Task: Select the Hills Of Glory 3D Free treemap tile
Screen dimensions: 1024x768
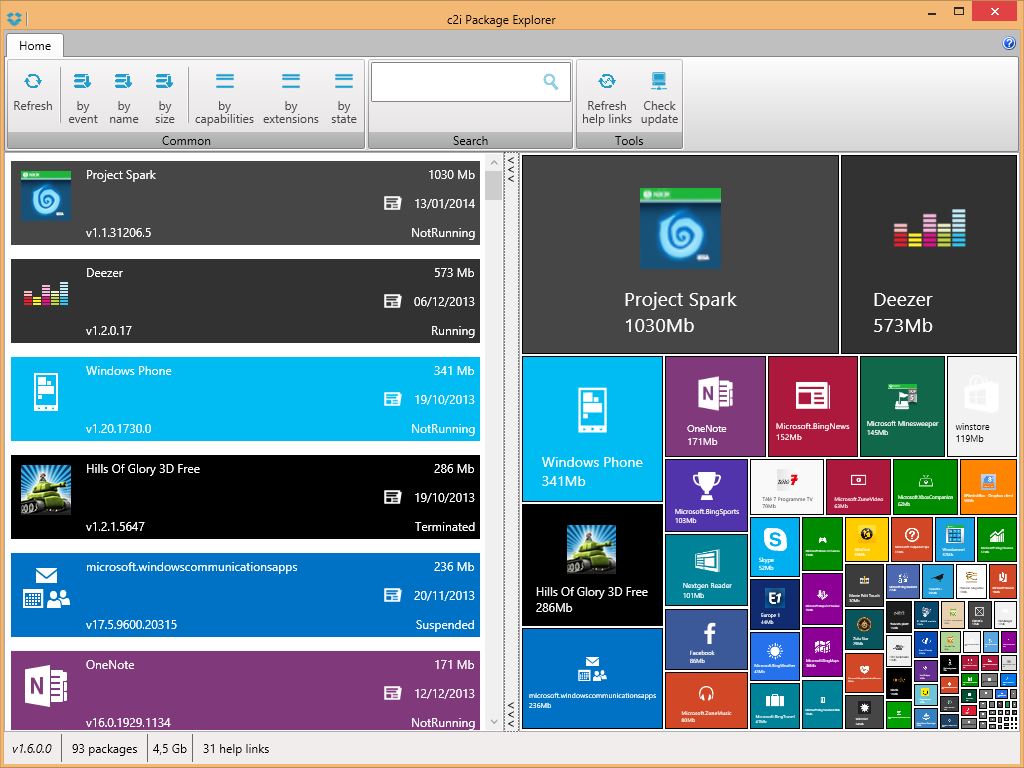Action: coord(592,565)
